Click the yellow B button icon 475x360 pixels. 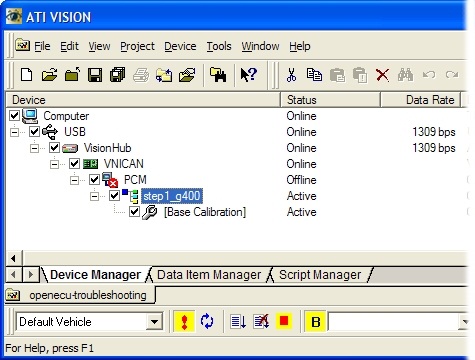(x=315, y=321)
